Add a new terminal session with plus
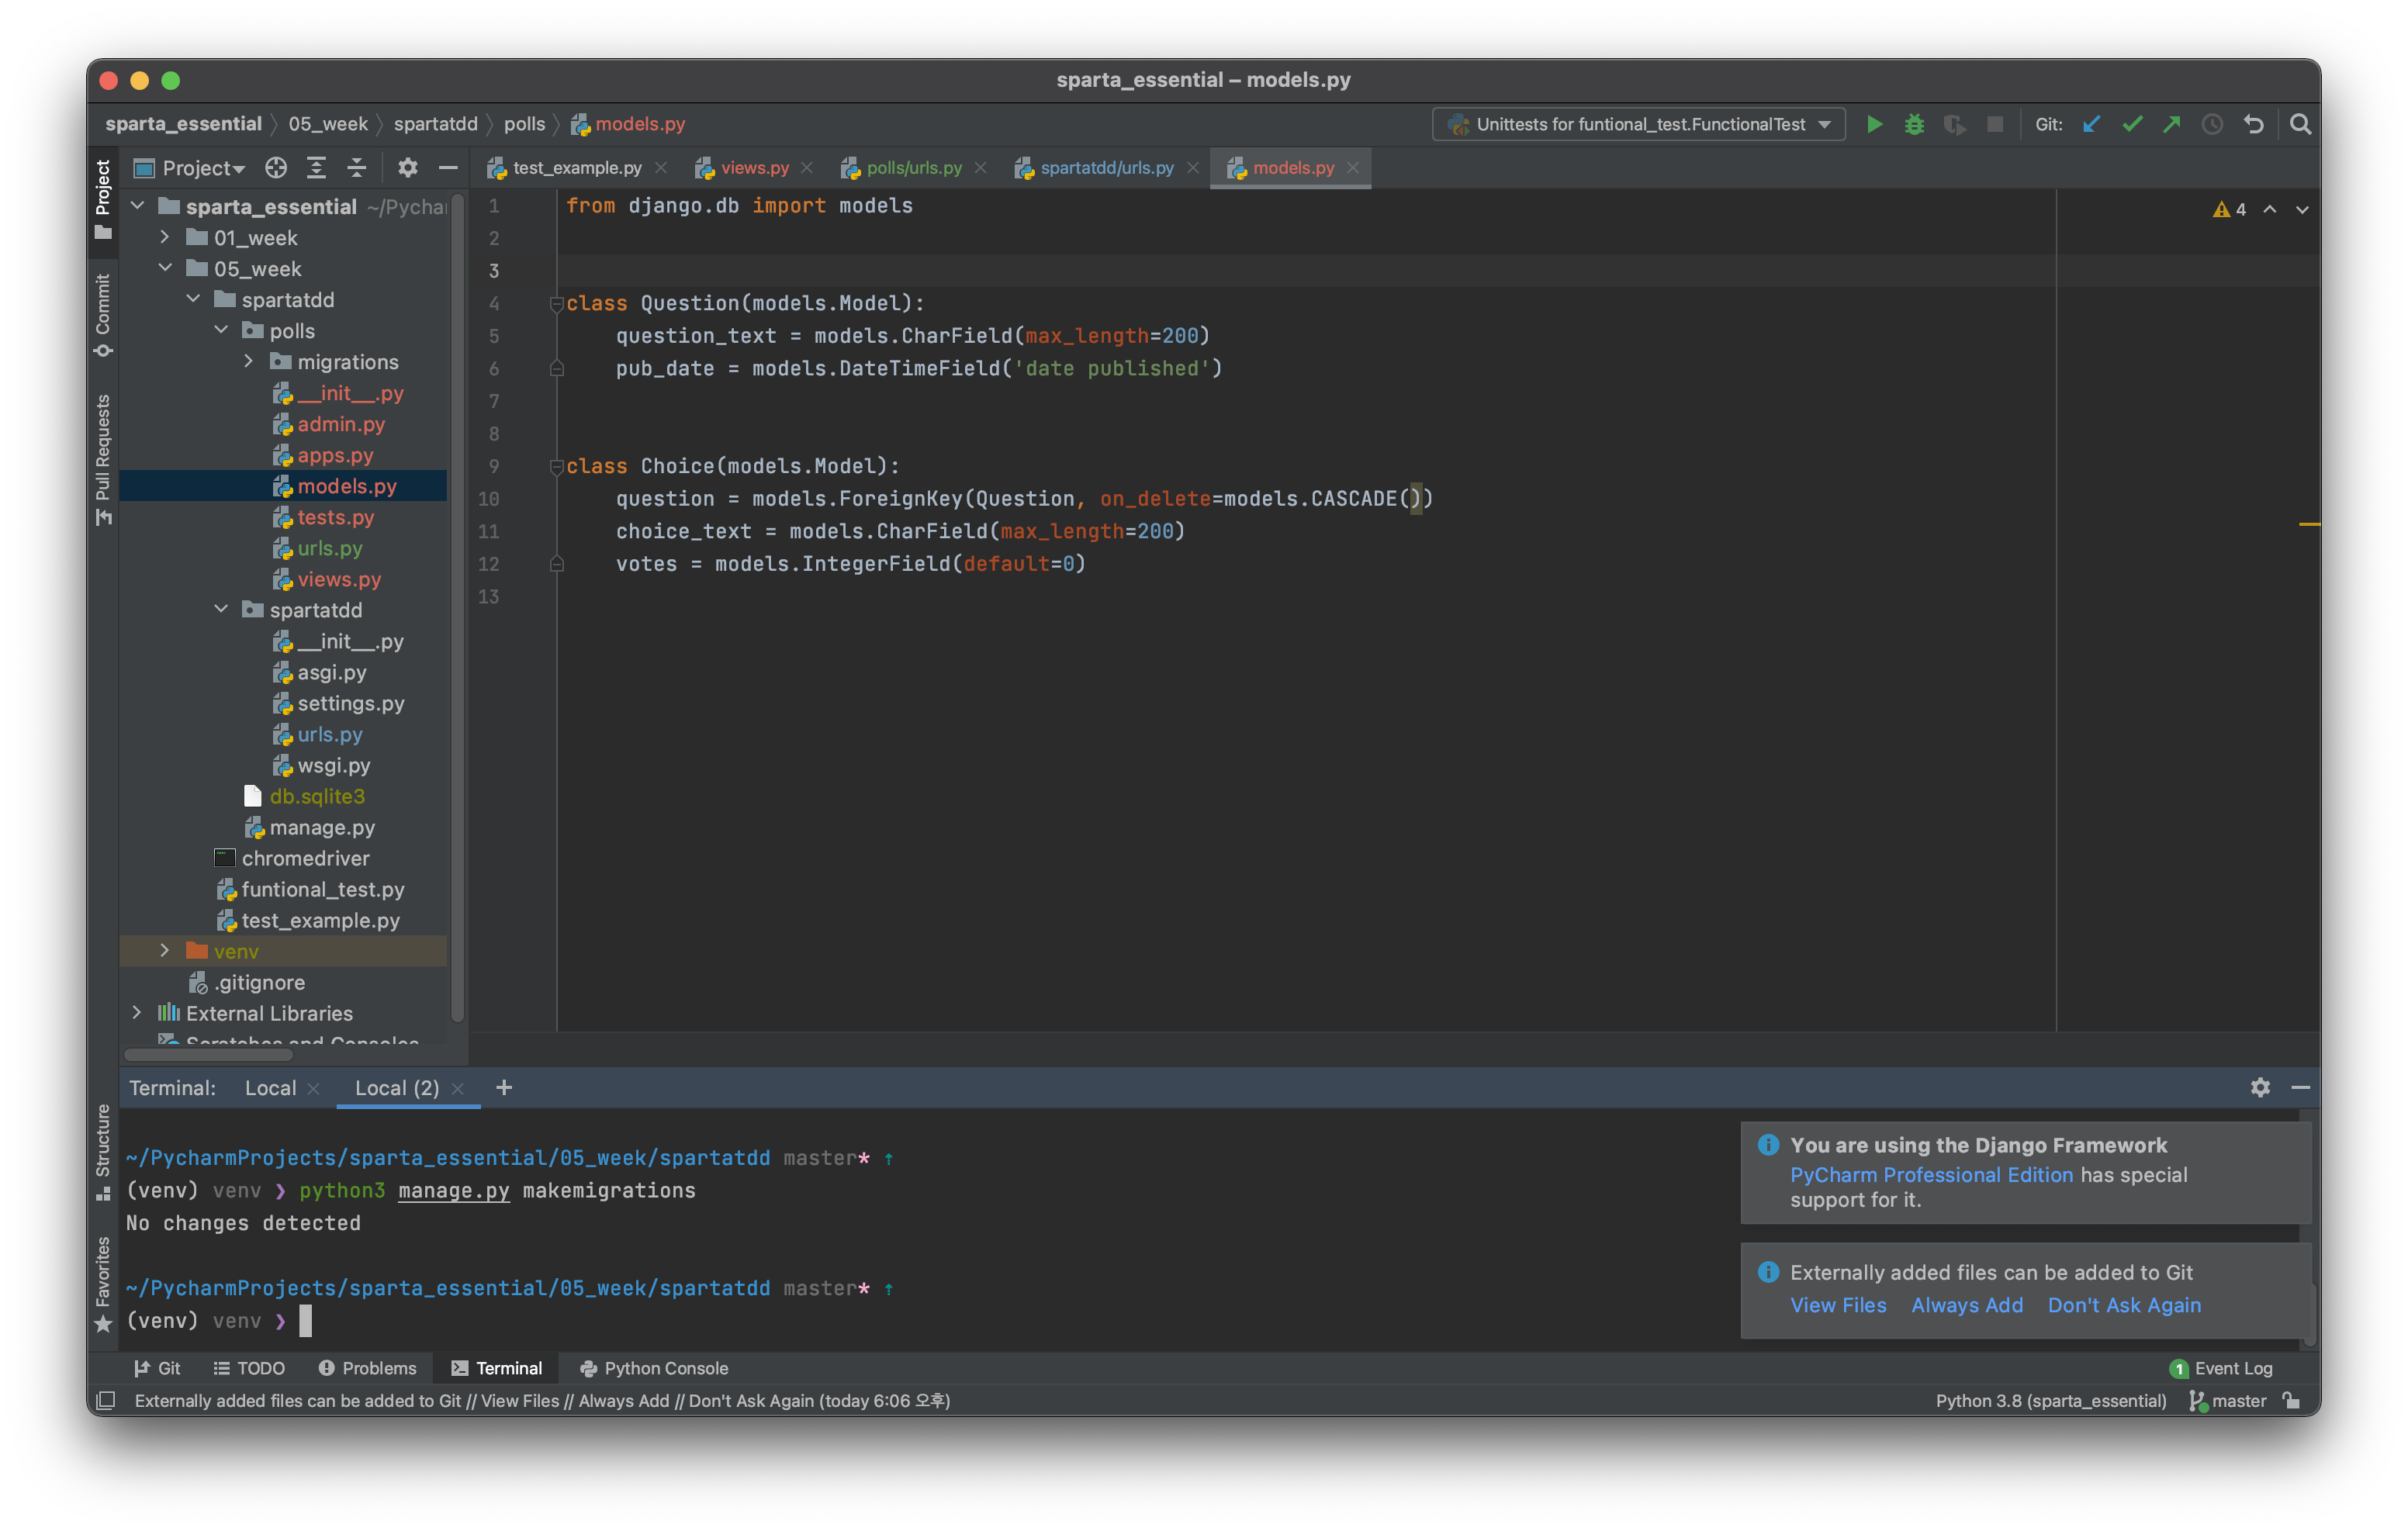2408x1531 pixels. point(504,1087)
